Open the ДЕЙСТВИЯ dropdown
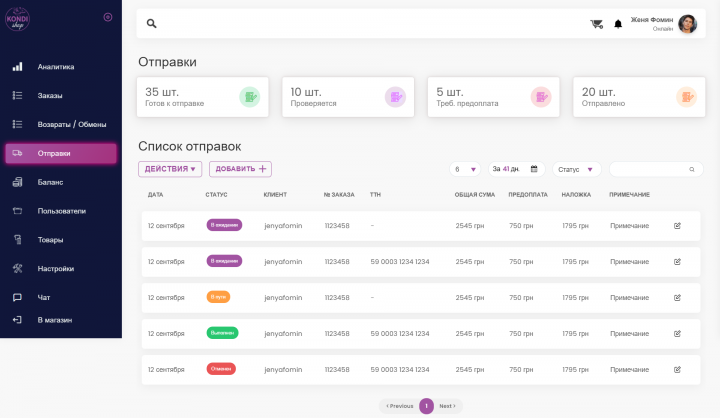 pyautogui.click(x=170, y=169)
